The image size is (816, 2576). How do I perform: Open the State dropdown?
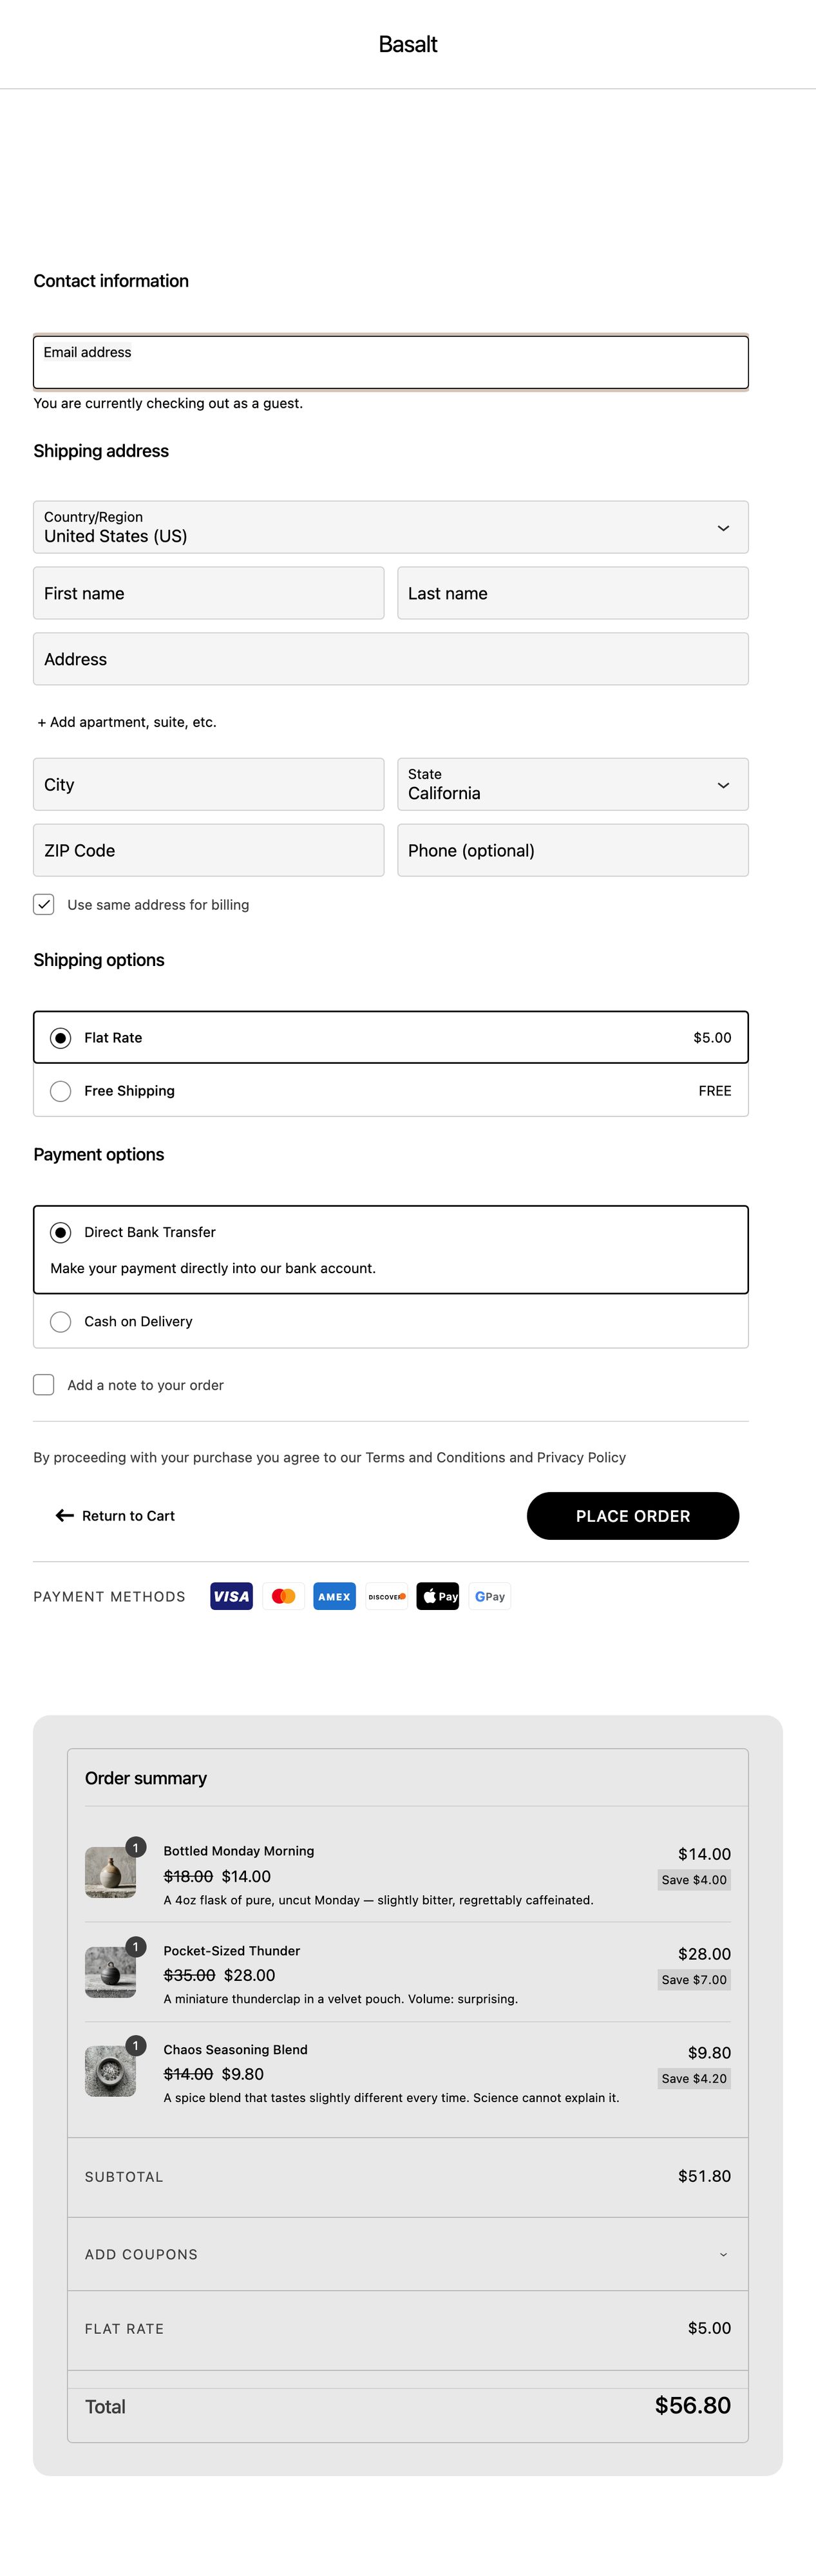[572, 785]
